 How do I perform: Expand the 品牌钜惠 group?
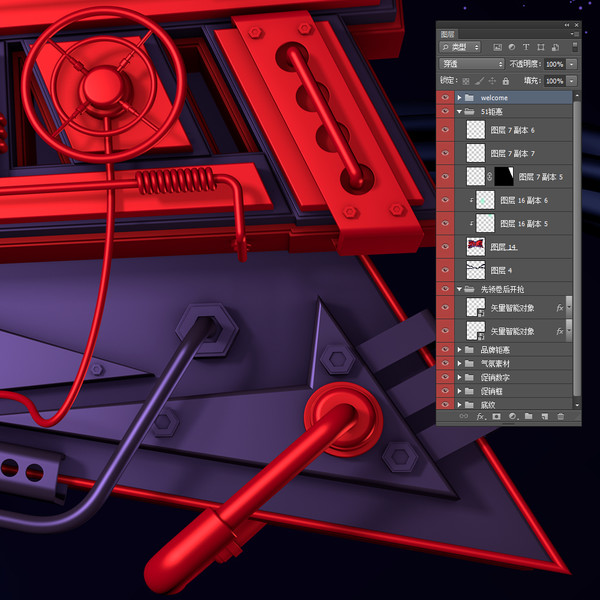click(x=459, y=349)
